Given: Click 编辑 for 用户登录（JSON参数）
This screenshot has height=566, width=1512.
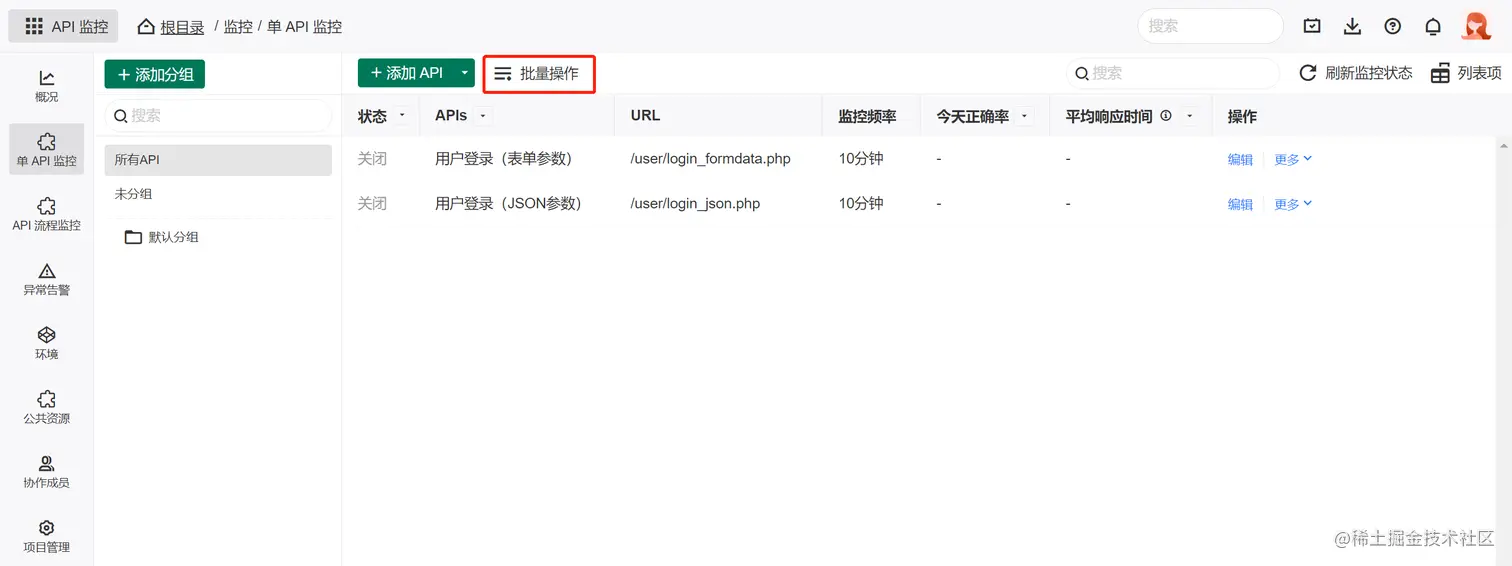Looking at the screenshot, I should (1240, 204).
